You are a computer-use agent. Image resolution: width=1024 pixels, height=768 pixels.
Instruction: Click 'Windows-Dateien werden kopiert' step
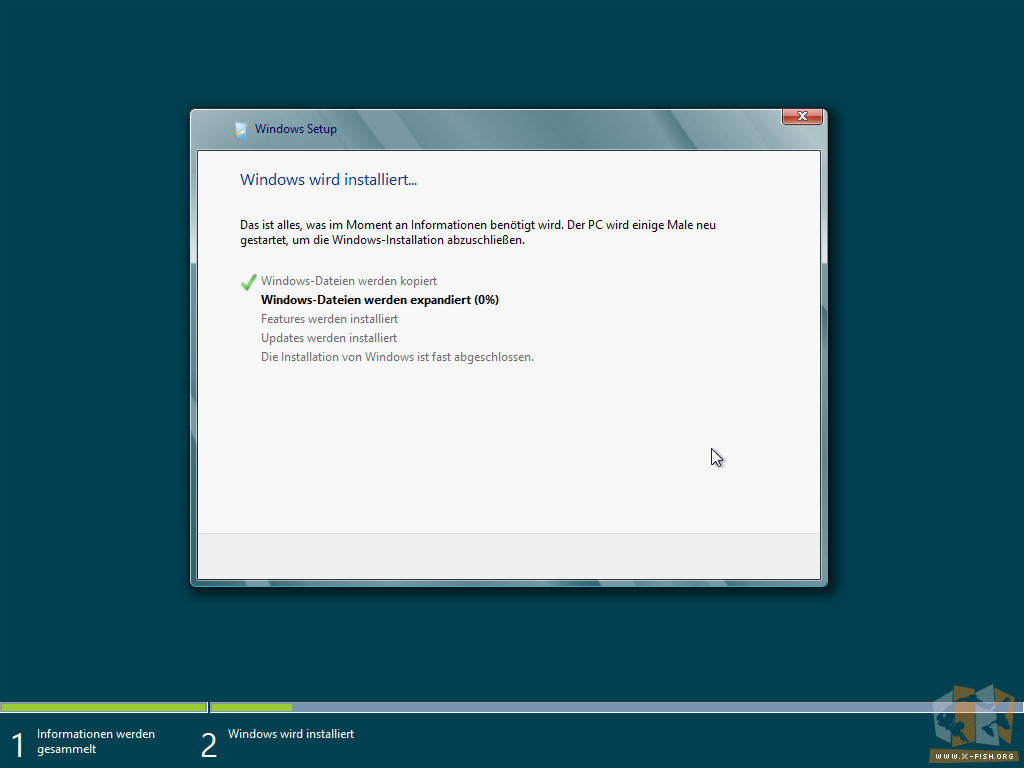(349, 281)
